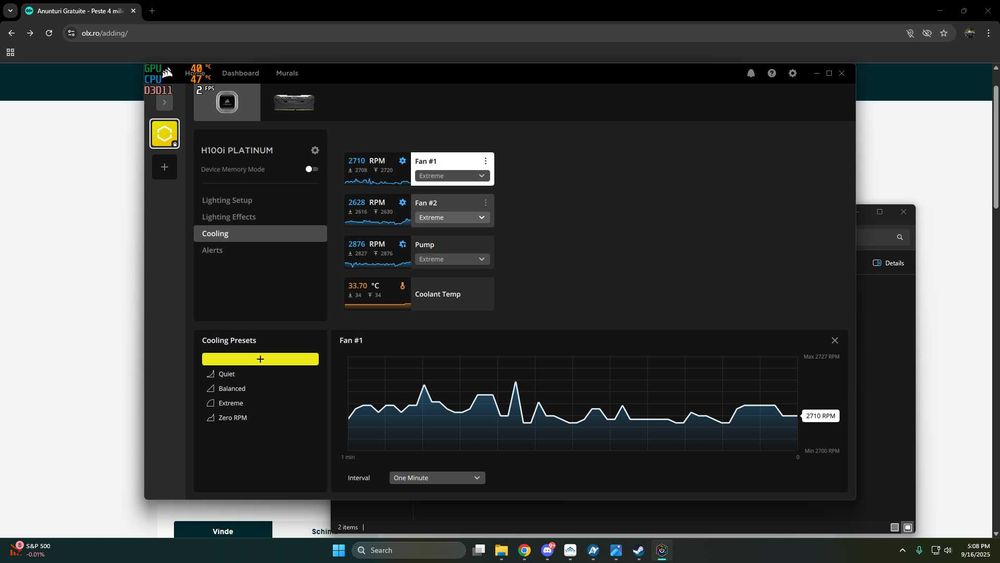Viewport: 1000px width, 563px height.
Task: Select the Anunturi Gratuite Chrome tab
Action: point(80,11)
